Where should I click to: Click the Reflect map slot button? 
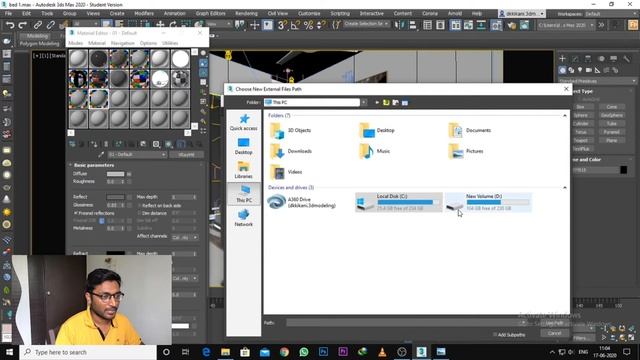click(129, 197)
